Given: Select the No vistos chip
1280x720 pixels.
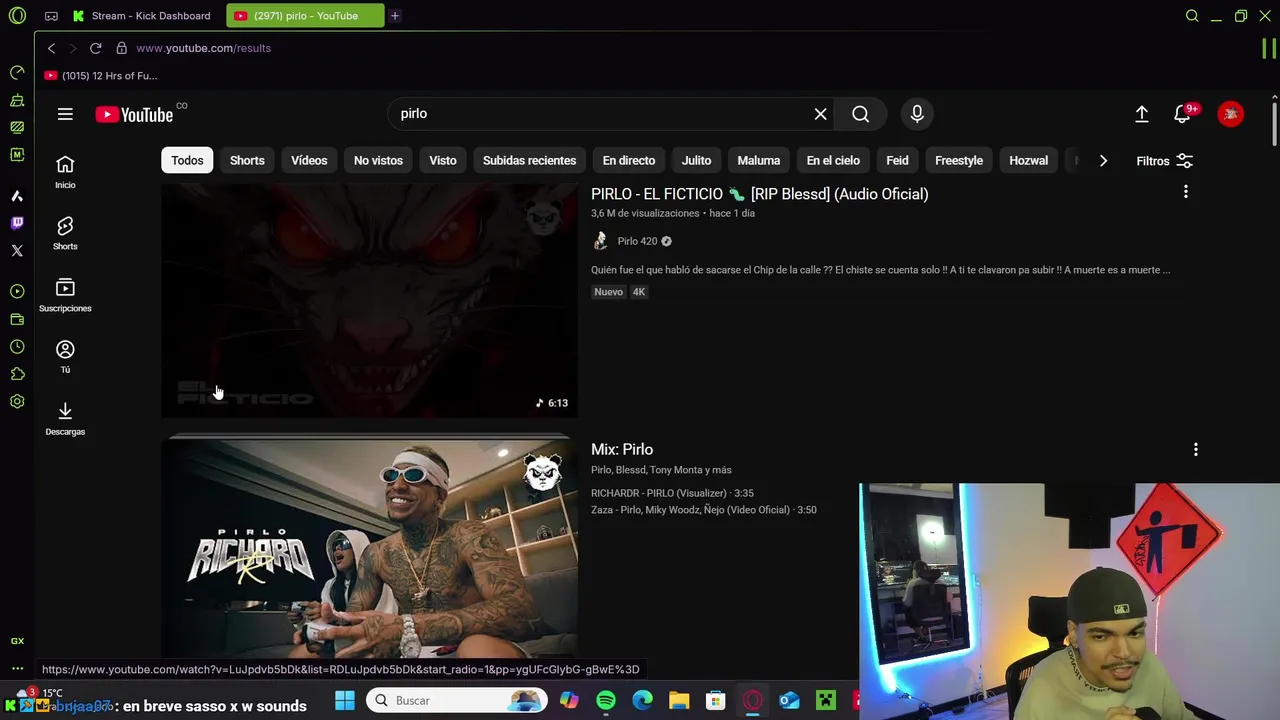Looking at the screenshot, I should coord(378,161).
